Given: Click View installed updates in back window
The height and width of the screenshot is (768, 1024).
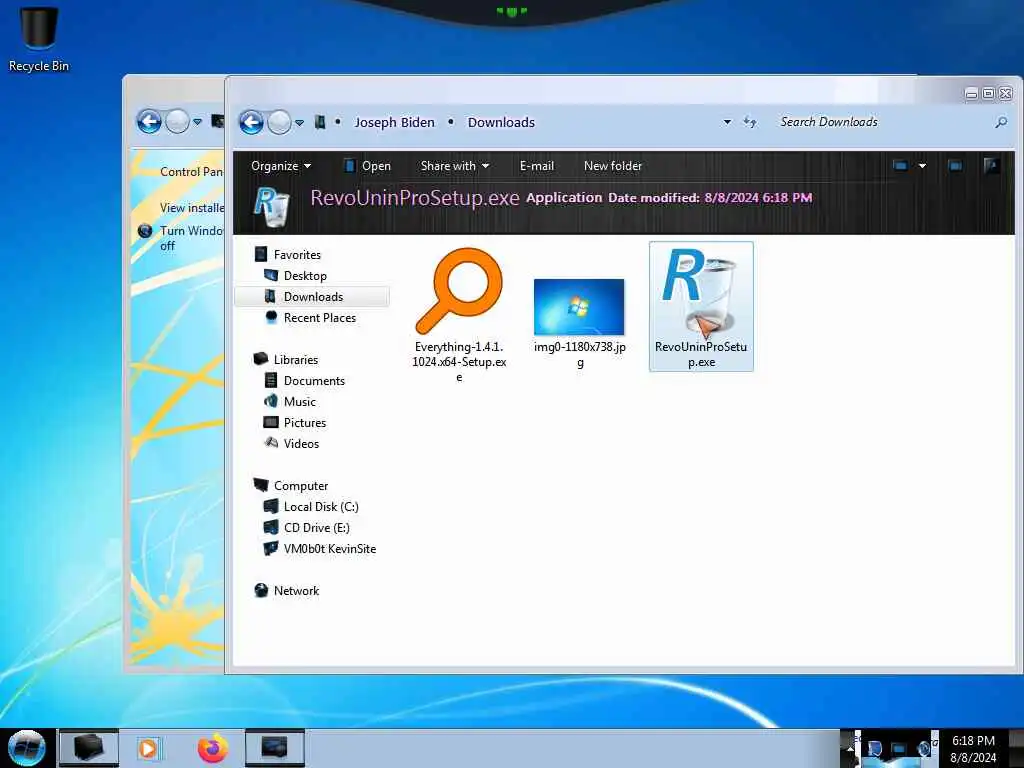Looking at the screenshot, I should click(x=191, y=208).
